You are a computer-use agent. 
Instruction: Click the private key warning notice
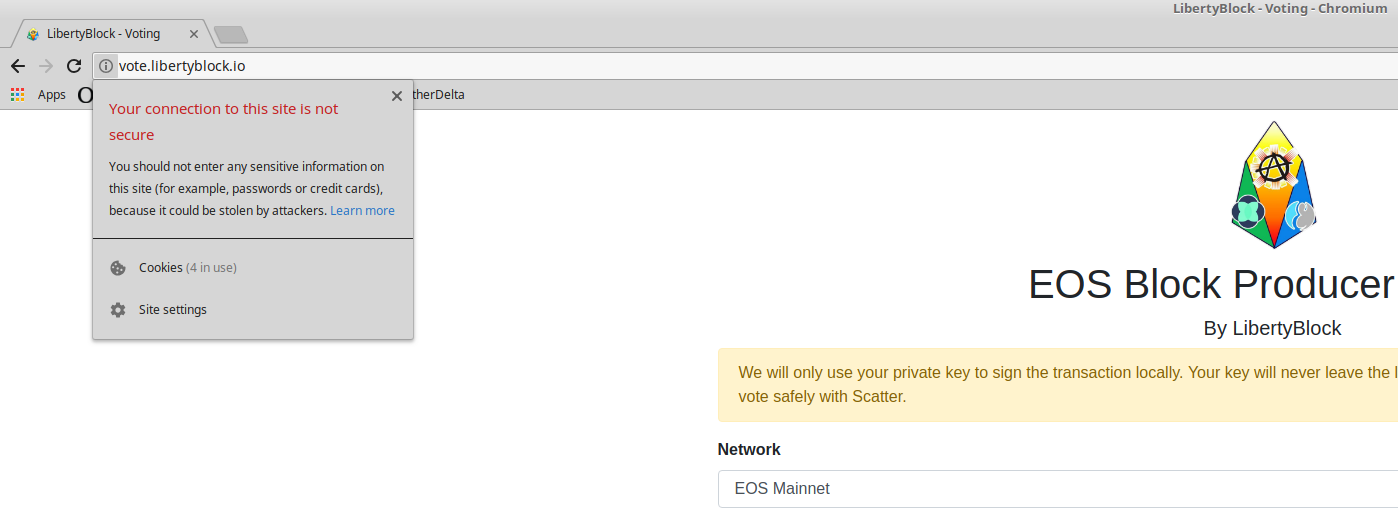[x=1058, y=385]
